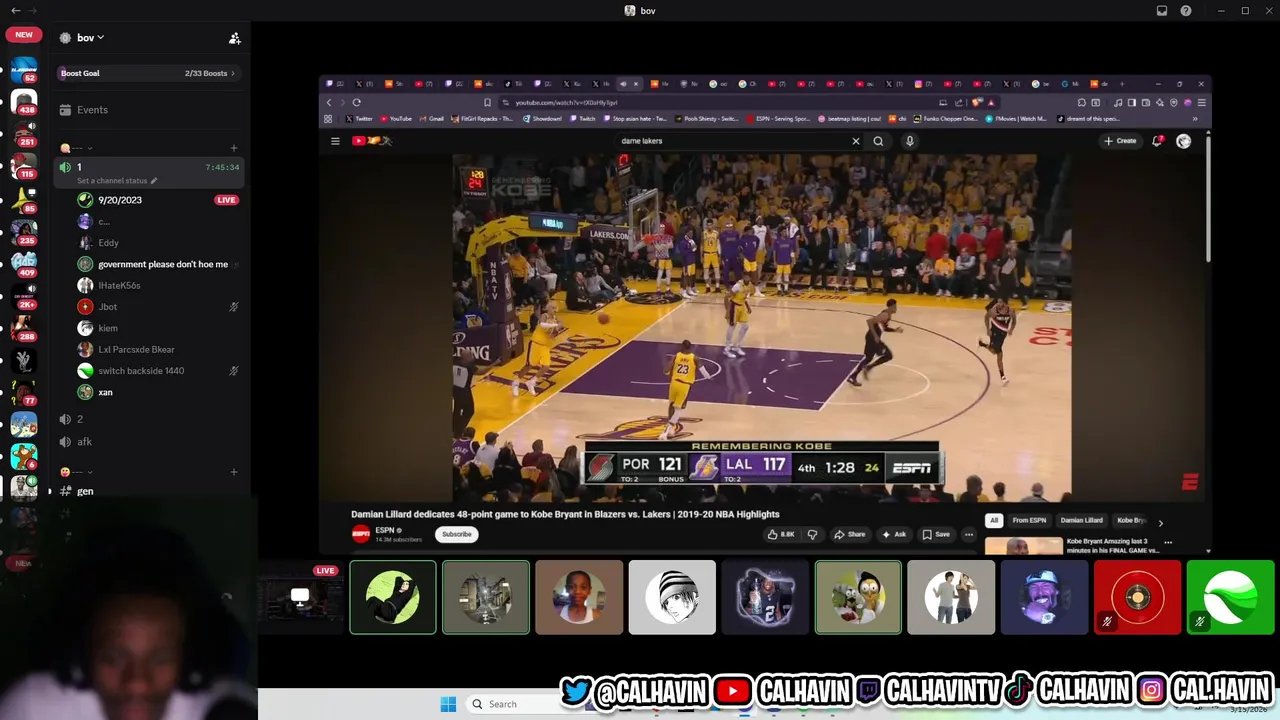Open the server icon with 438 badge
1280x720 pixels.
[x=24, y=101]
